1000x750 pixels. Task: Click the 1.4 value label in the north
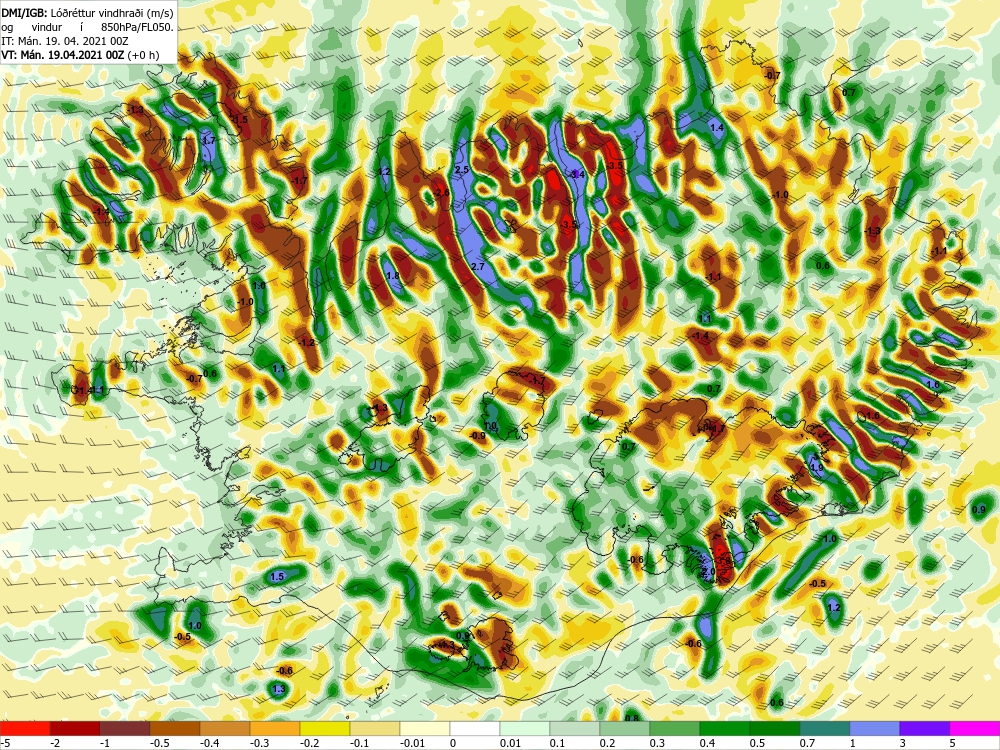pos(717,128)
